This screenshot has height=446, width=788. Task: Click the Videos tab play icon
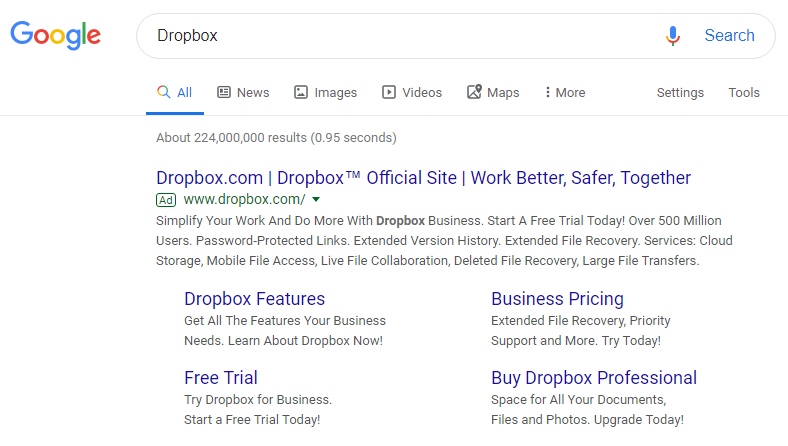pyautogui.click(x=388, y=92)
